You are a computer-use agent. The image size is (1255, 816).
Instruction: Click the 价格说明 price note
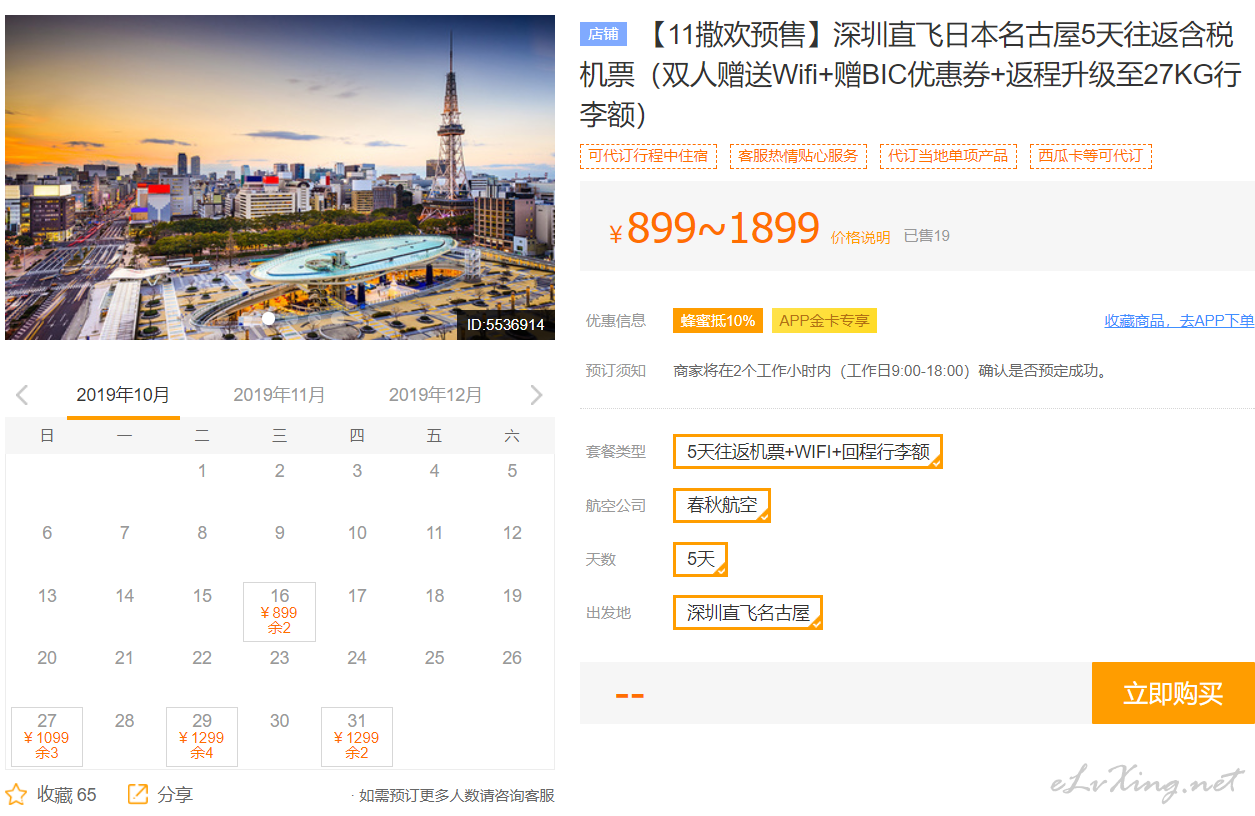coord(860,237)
